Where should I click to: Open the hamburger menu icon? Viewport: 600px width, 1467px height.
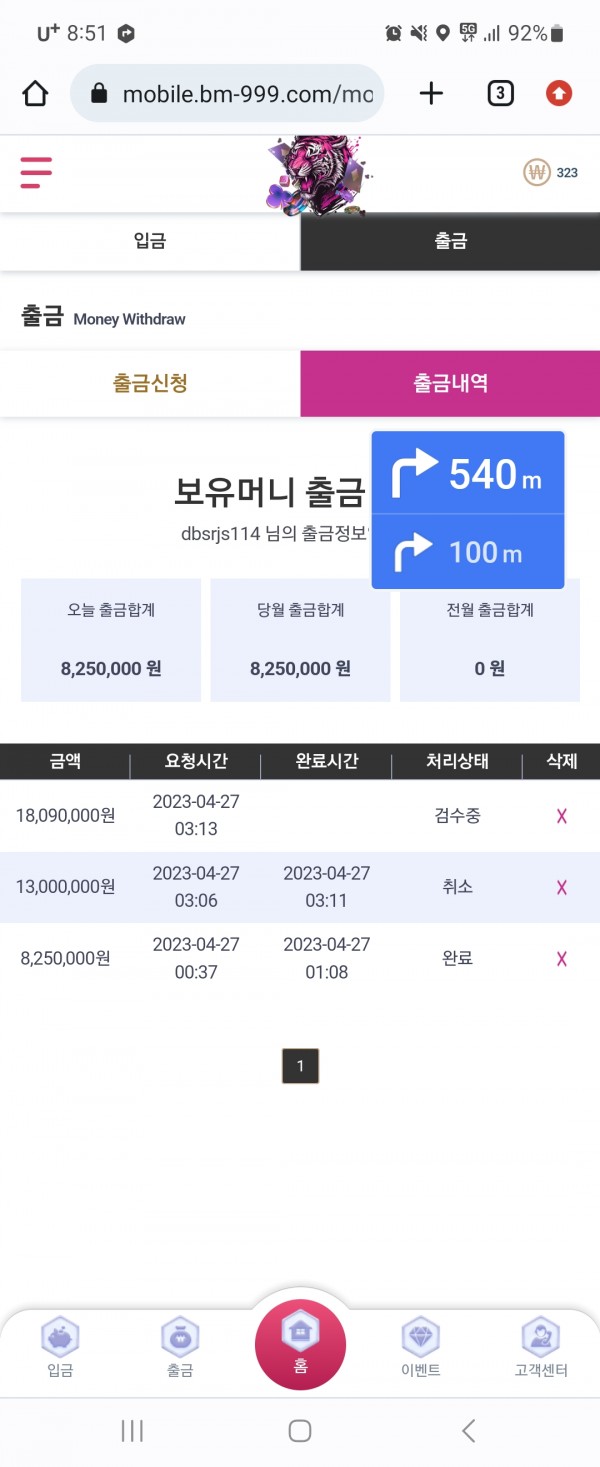(x=36, y=173)
